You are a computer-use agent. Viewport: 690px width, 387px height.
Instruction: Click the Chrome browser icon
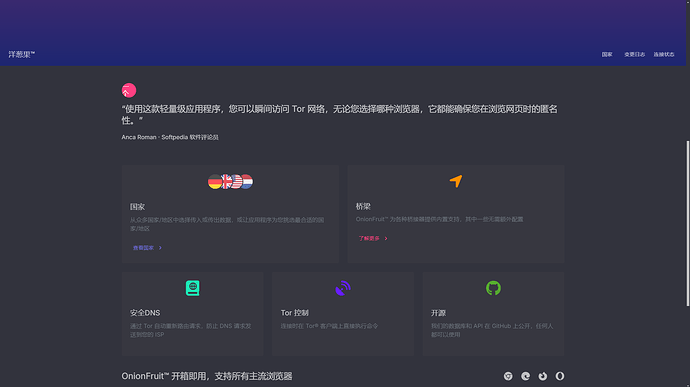pos(508,376)
